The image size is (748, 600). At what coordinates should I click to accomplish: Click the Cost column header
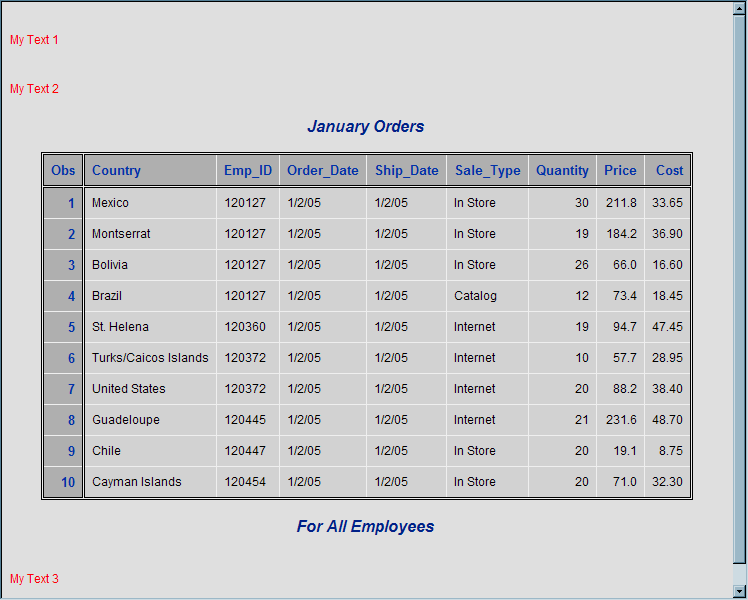(669, 171)
